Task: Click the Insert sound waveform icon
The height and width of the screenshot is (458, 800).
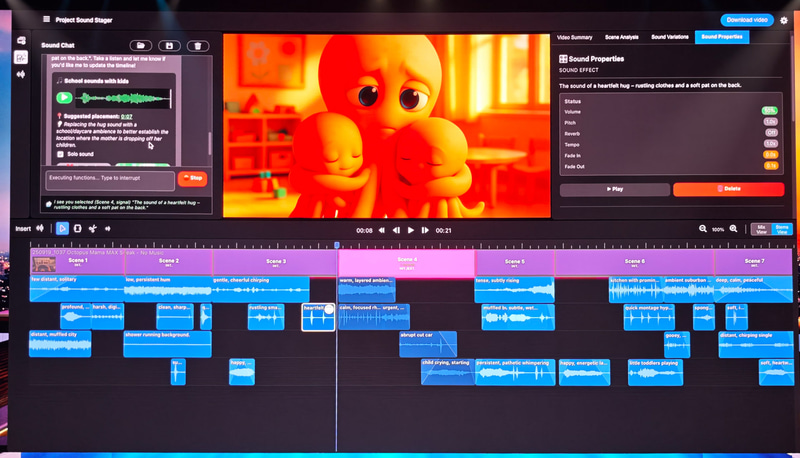Action: pos(40,228)
